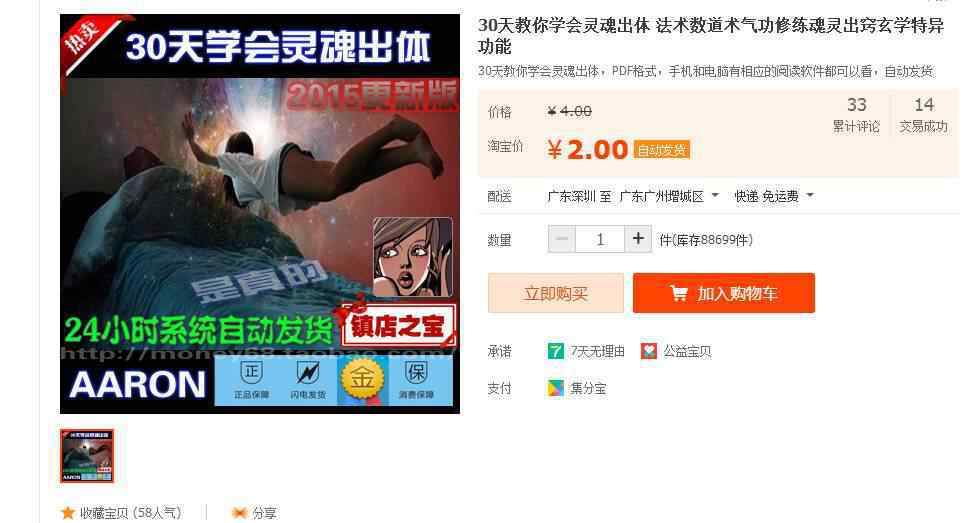Click the orange star favorite icon

tap(68, 513)
